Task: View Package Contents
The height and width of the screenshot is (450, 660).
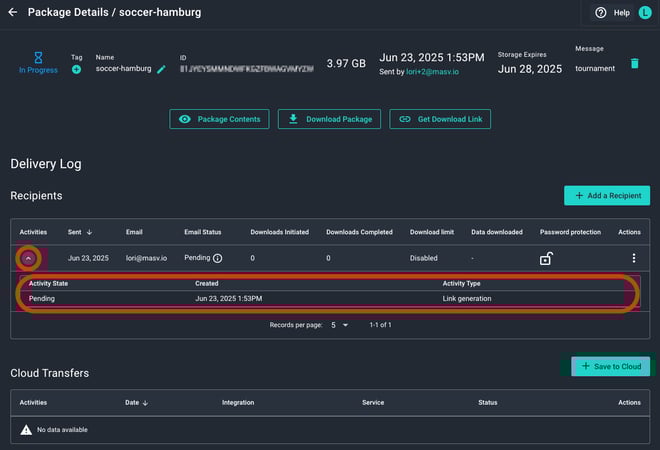Action: (219, 119)
